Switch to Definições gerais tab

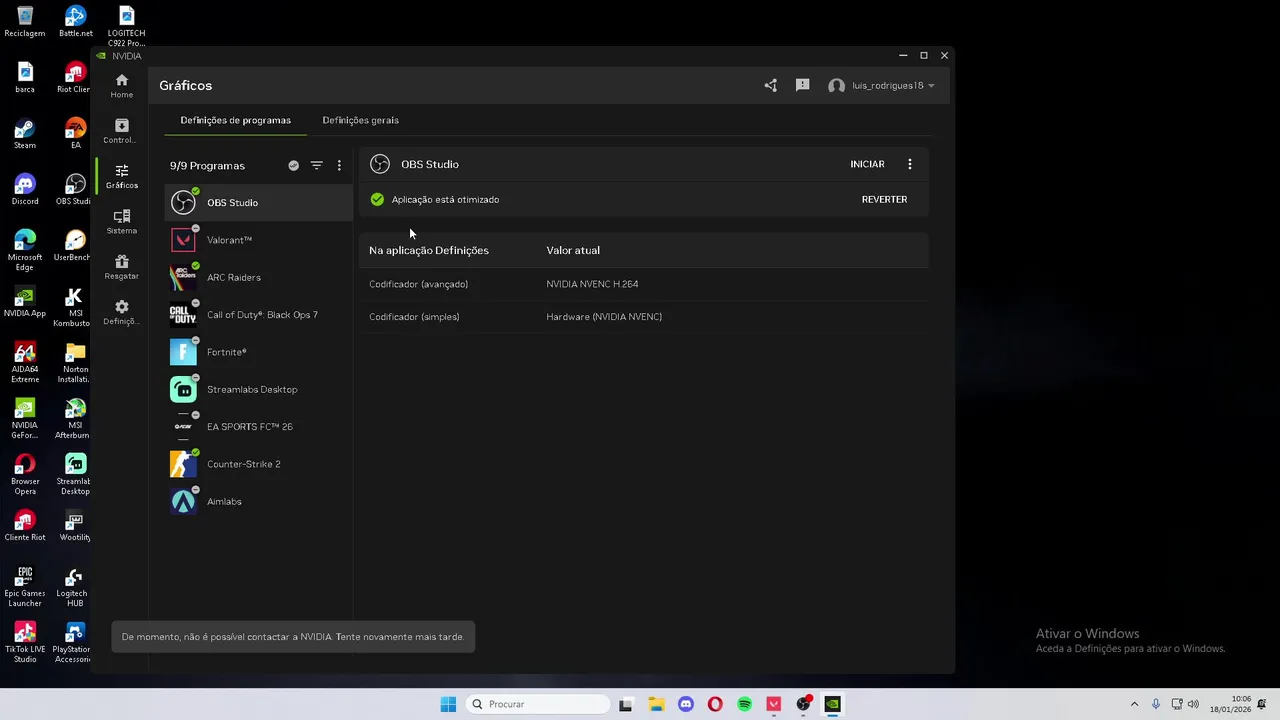[360, 120]
